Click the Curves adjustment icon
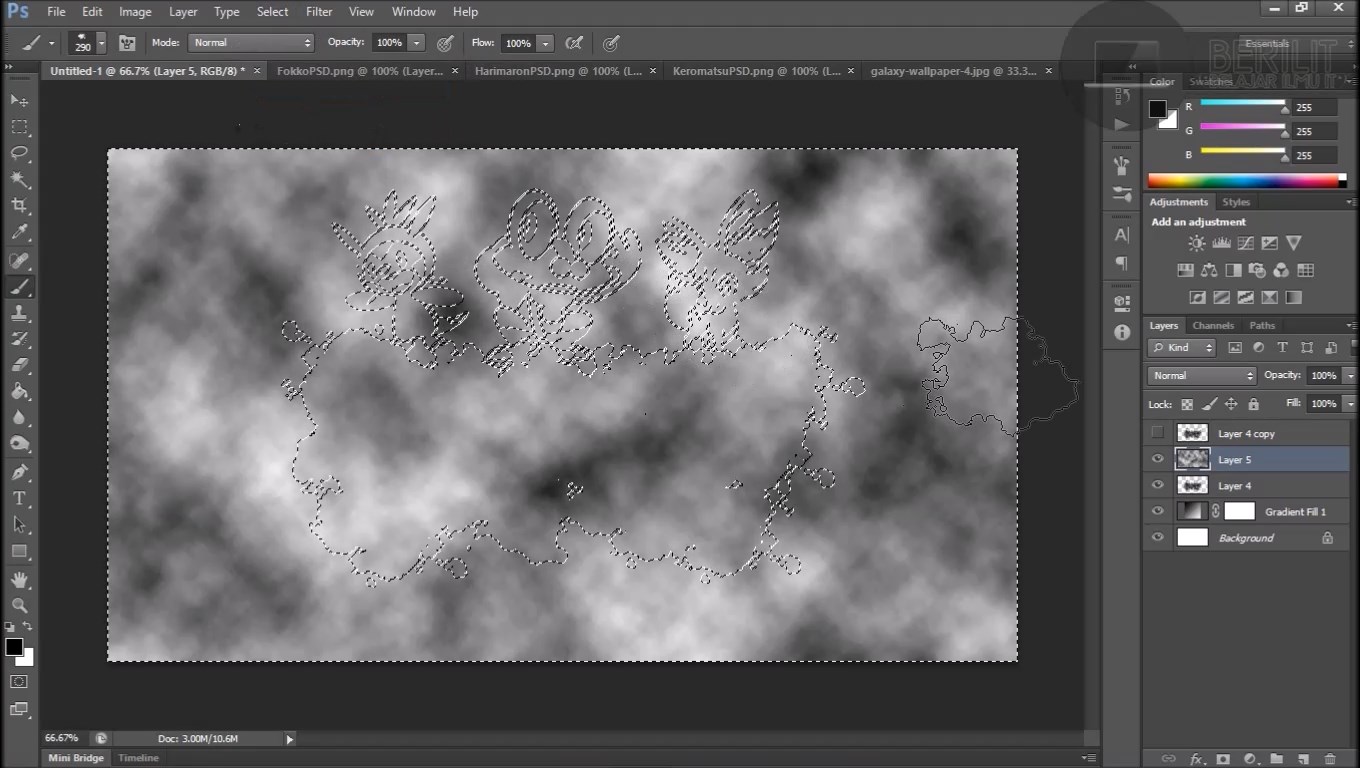This screenshot has height=768, width=1360. [1245, 243]
